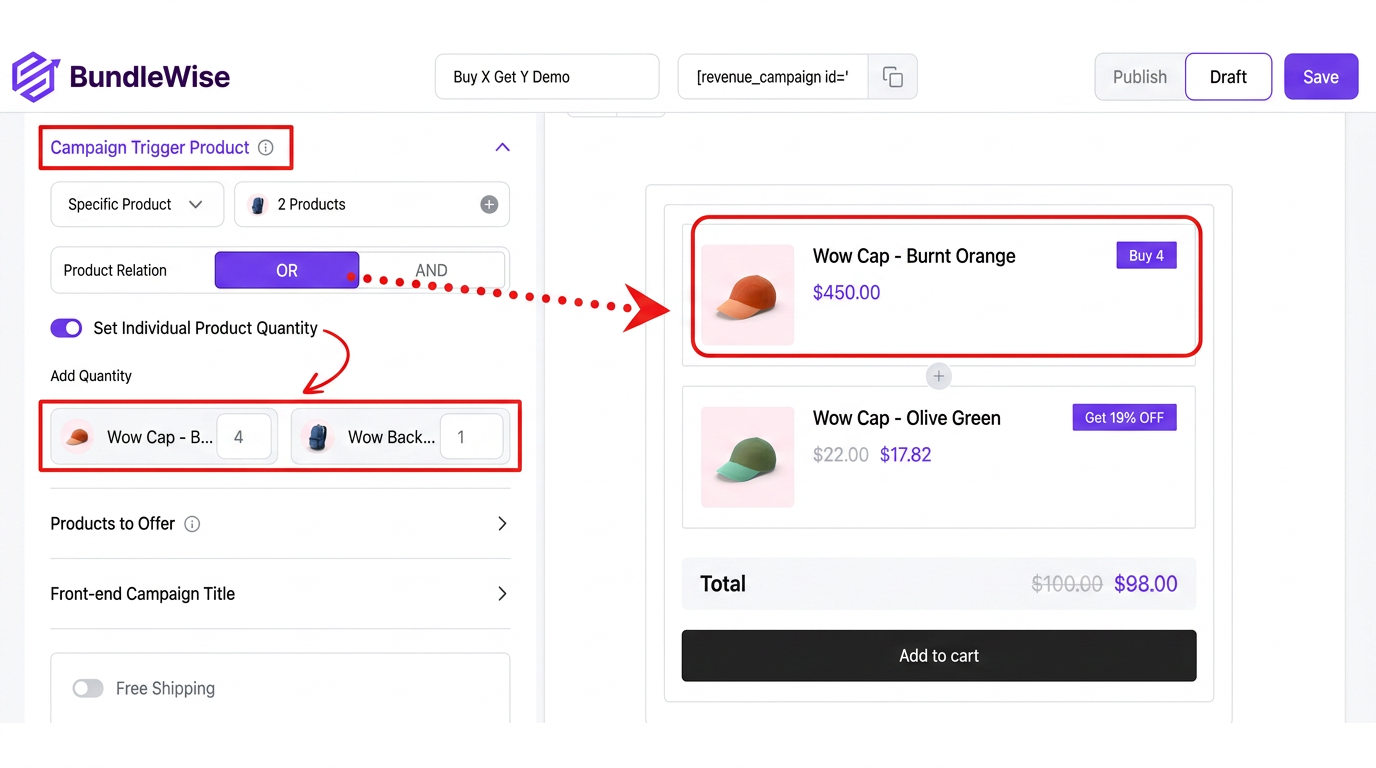
Task: Click Wow Cap - Burnt Orange title
Action: (x=914, y=256)
